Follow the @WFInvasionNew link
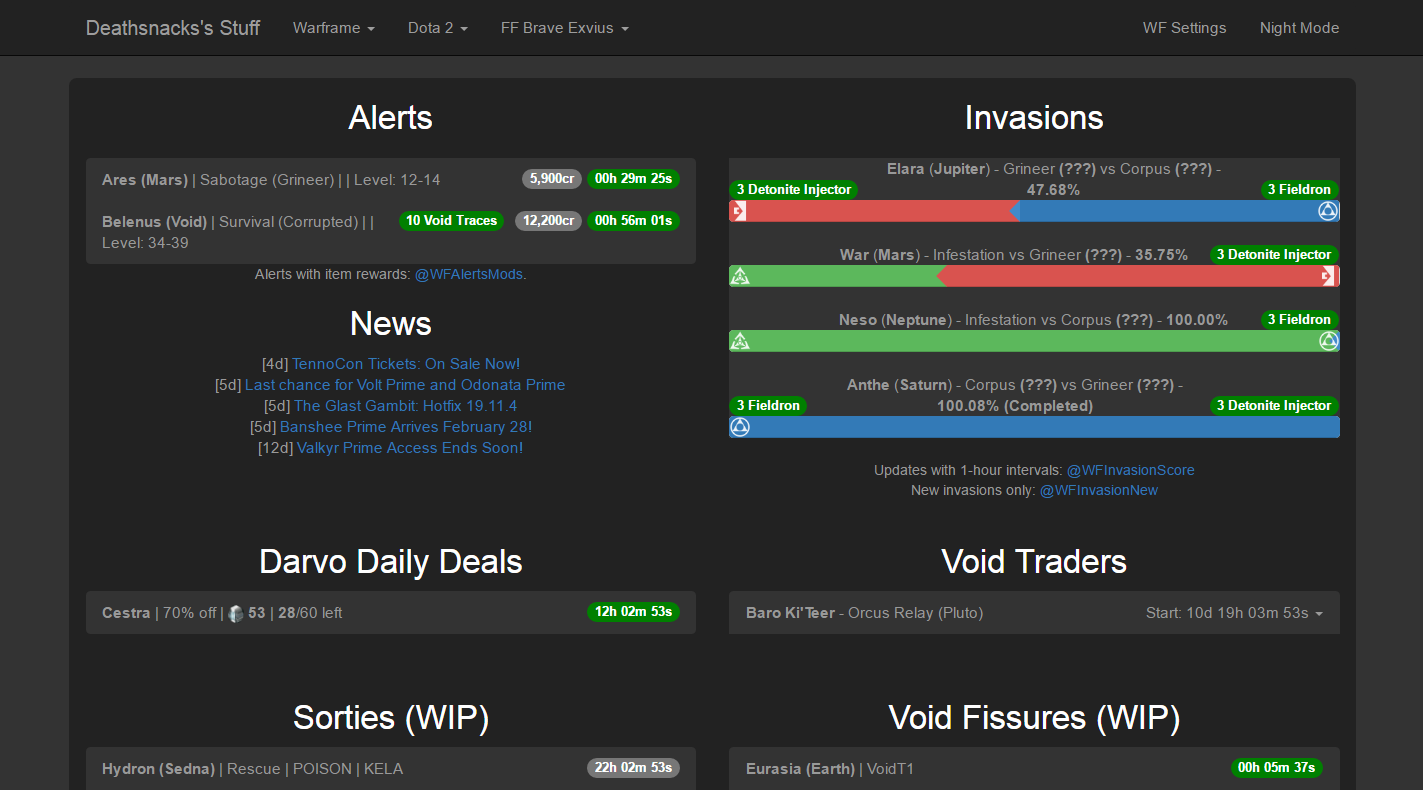This screenshot has width=1423, height=790. [1099, 491]
